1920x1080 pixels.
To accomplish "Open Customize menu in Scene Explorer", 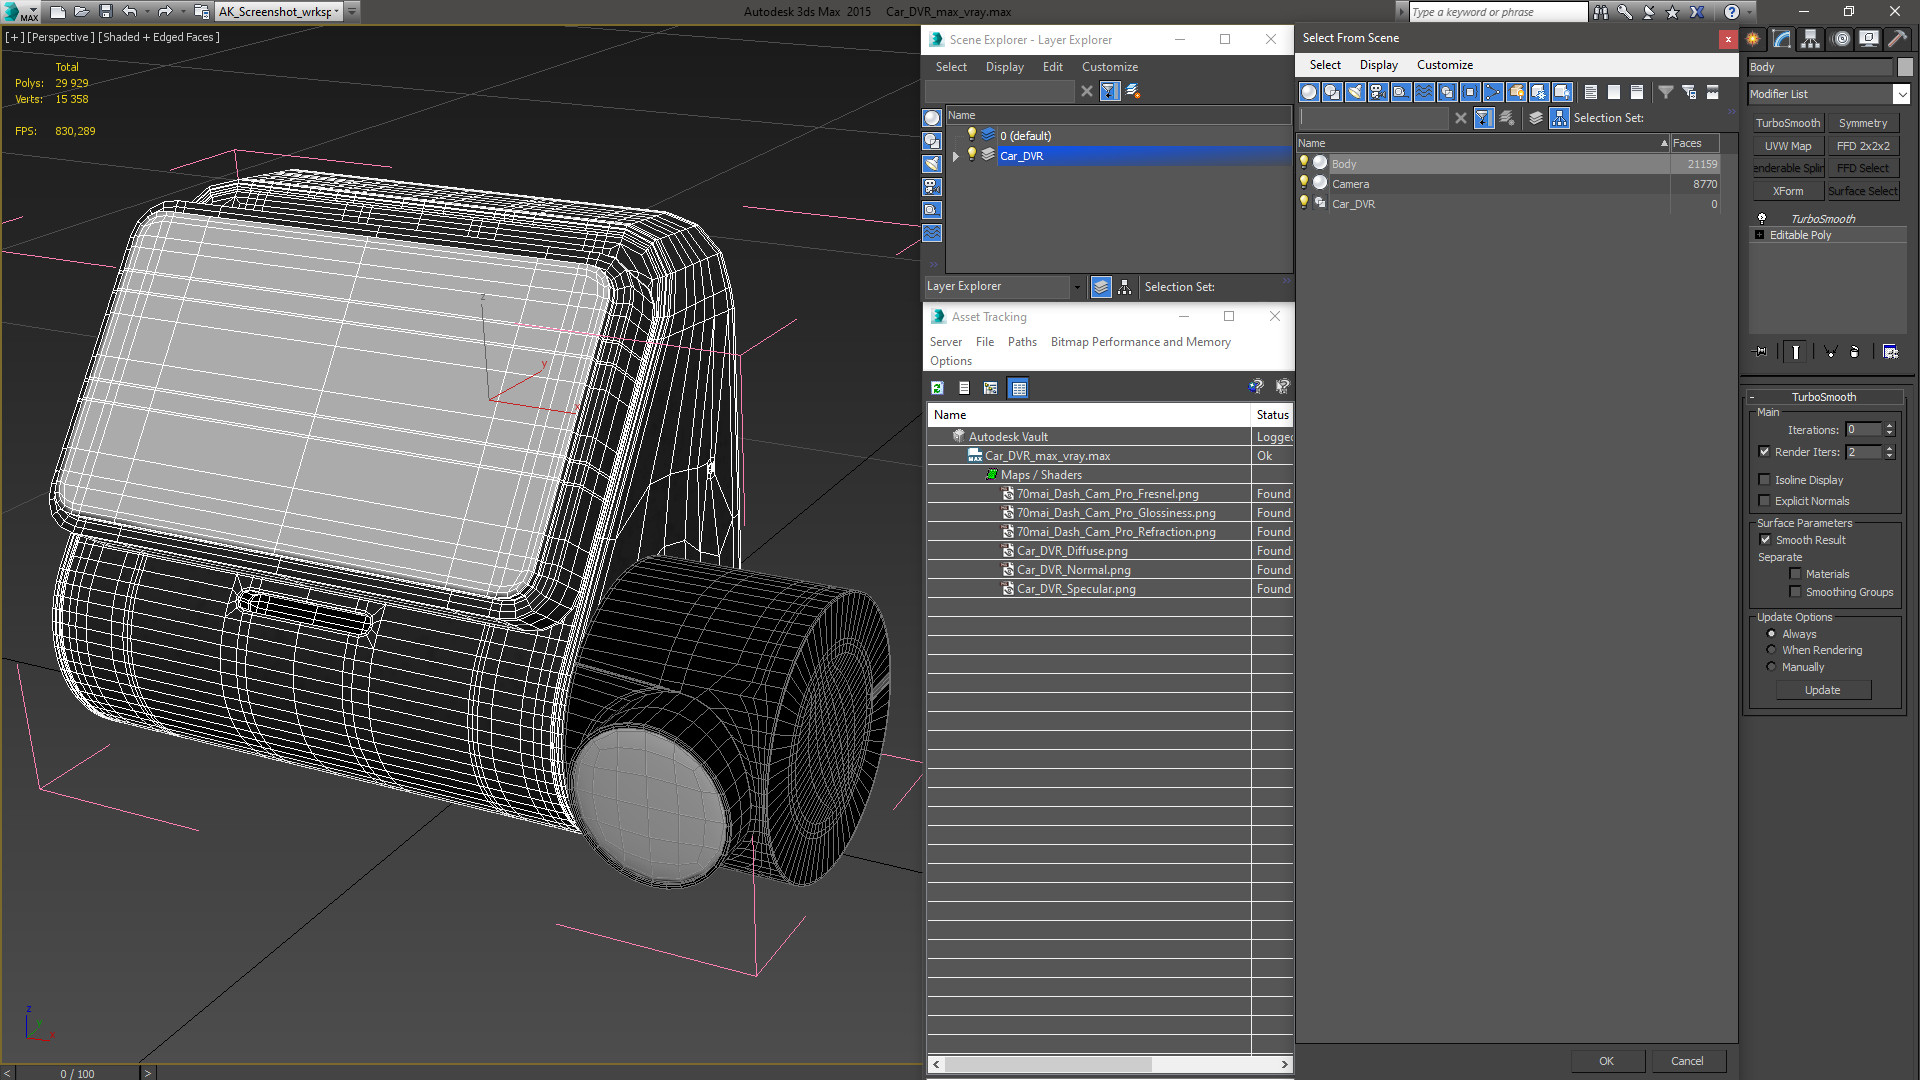I will pos(1109,67).
